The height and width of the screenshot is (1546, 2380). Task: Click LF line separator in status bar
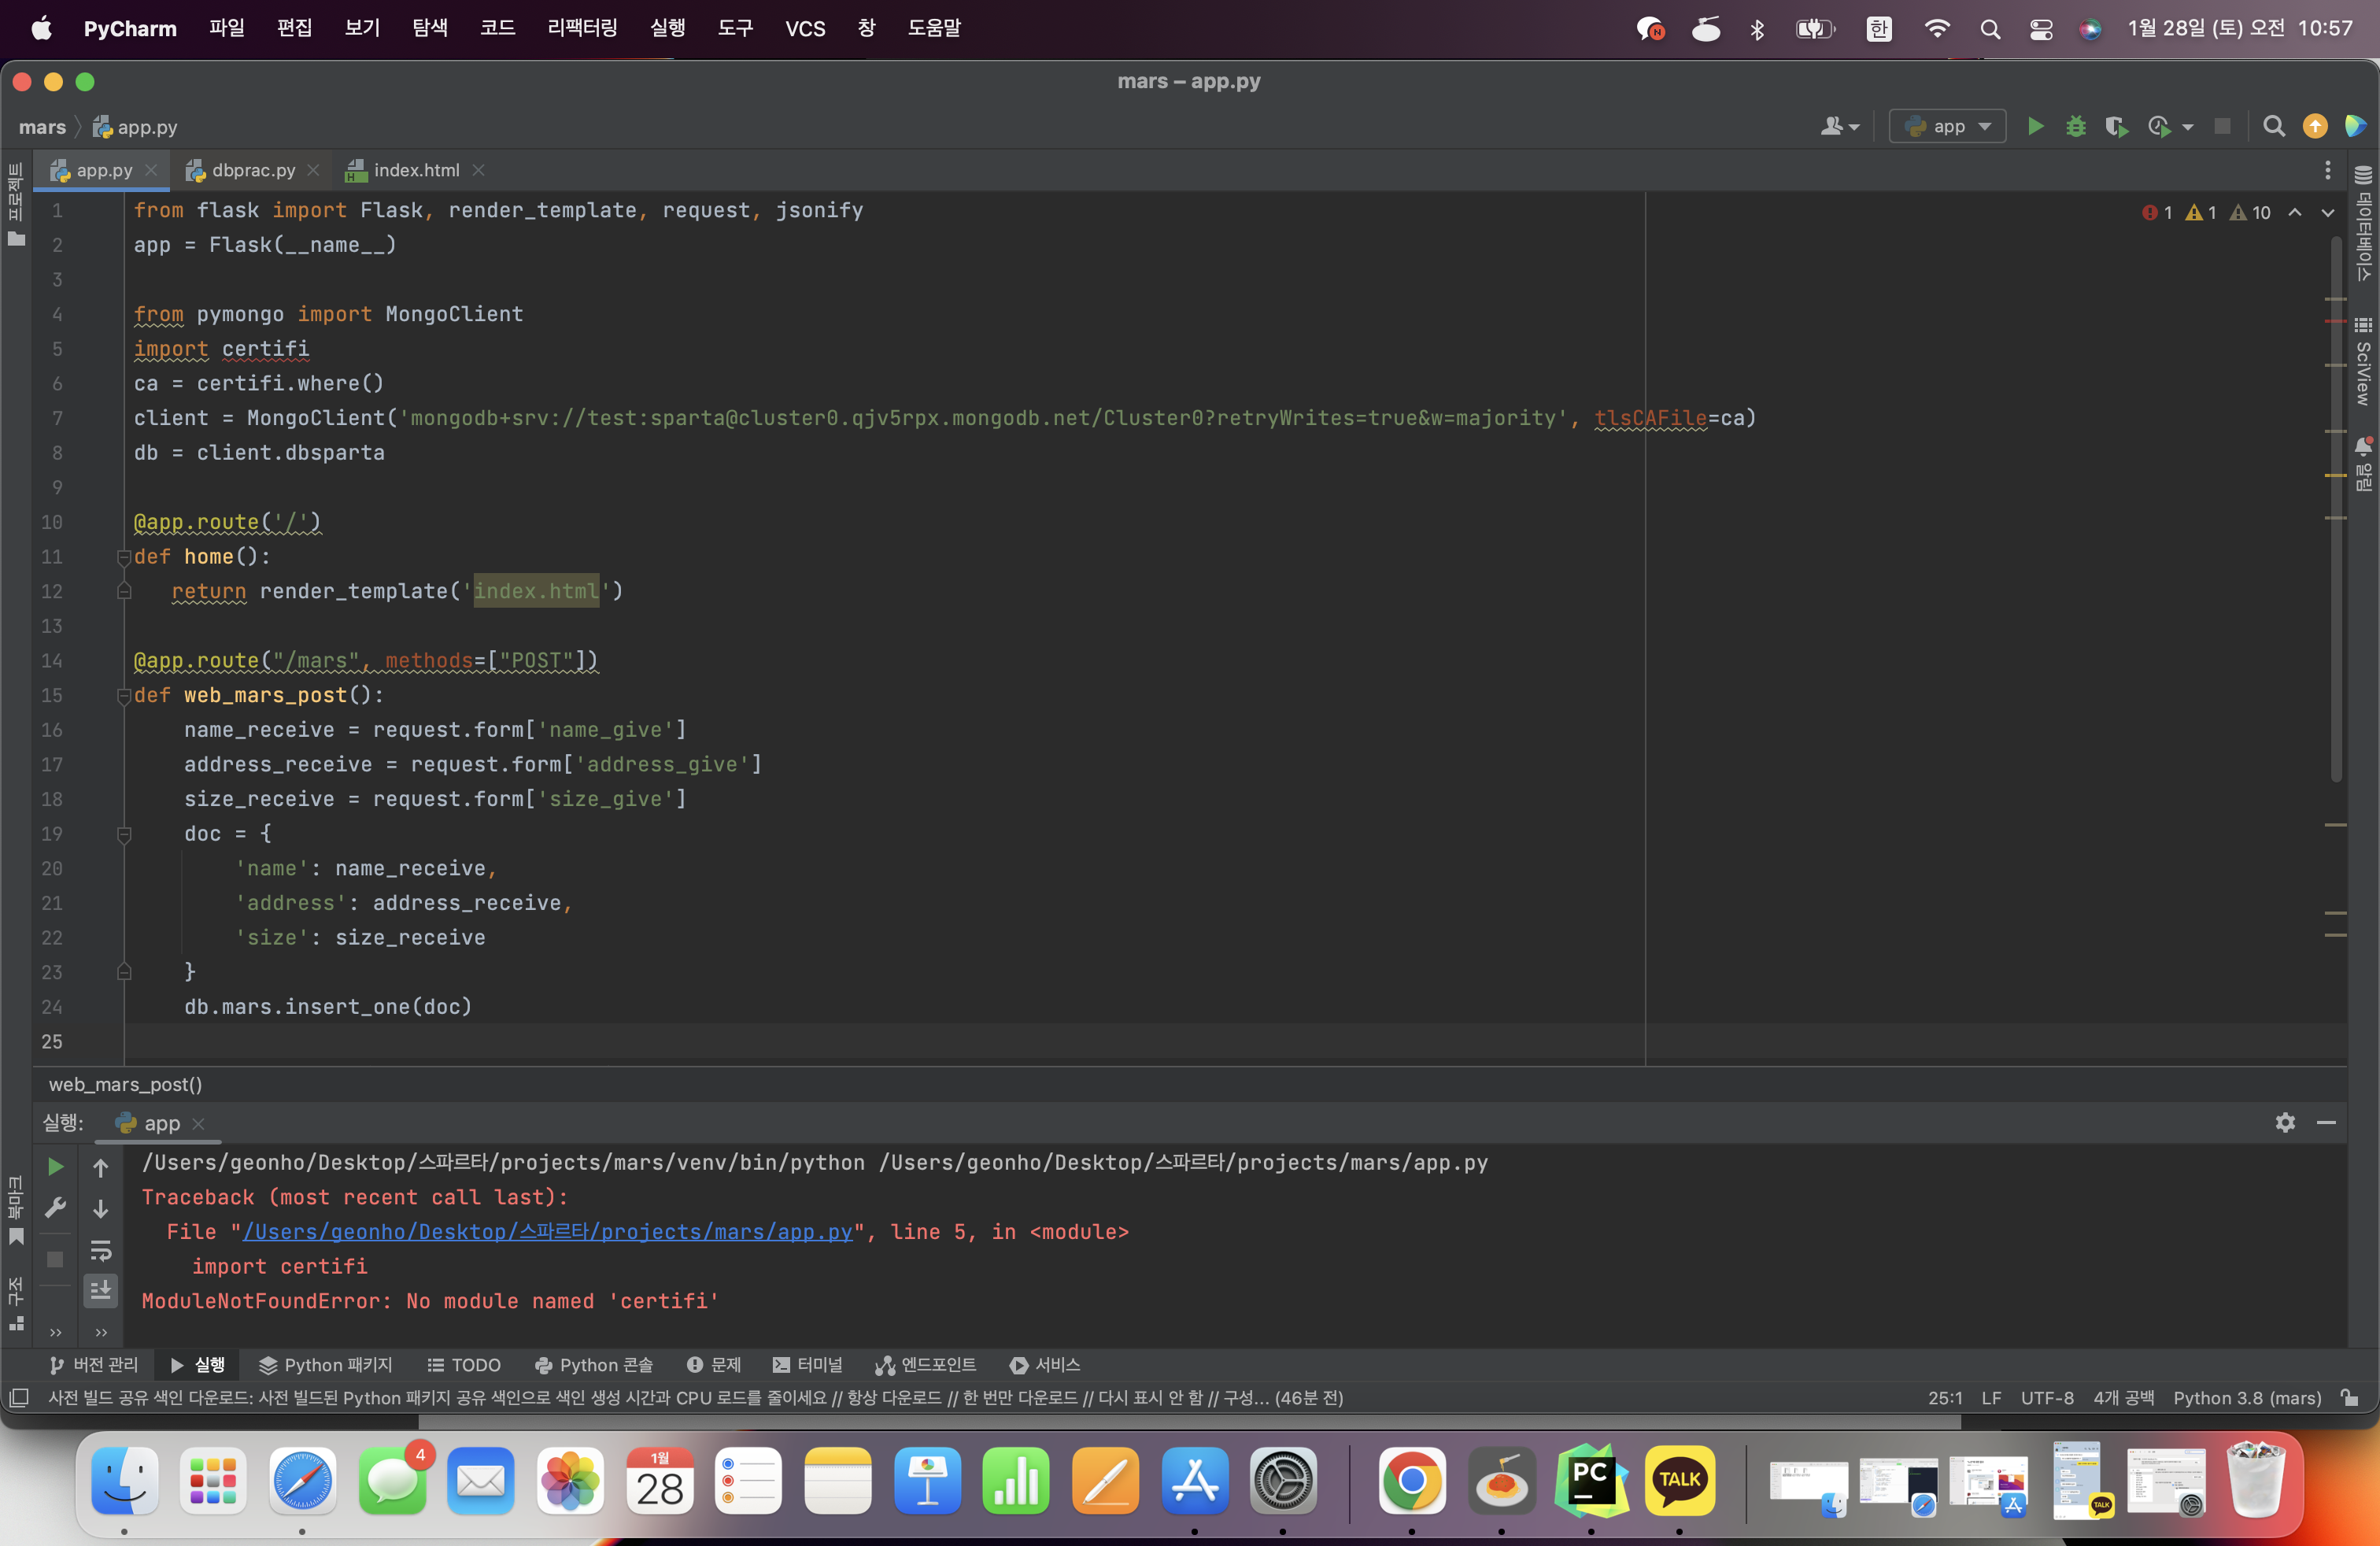[x=1991, y=1398]
